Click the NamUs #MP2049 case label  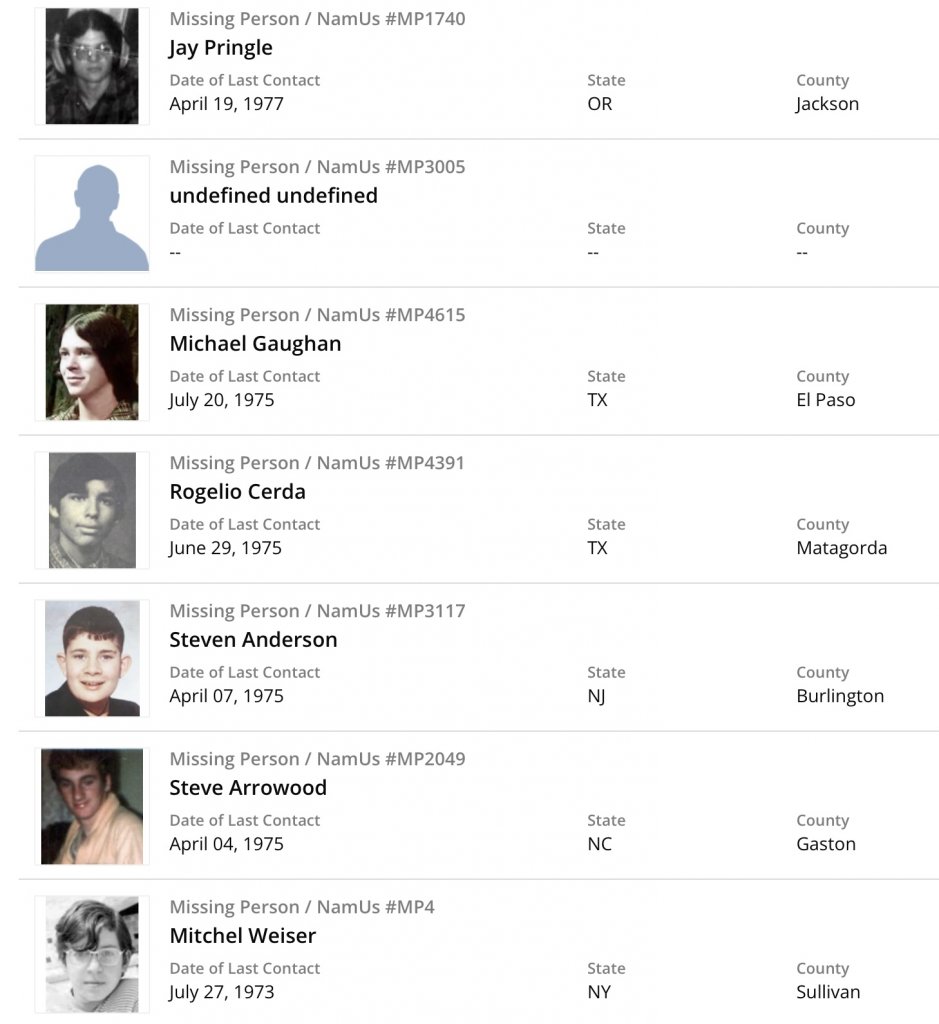point(317,759)
